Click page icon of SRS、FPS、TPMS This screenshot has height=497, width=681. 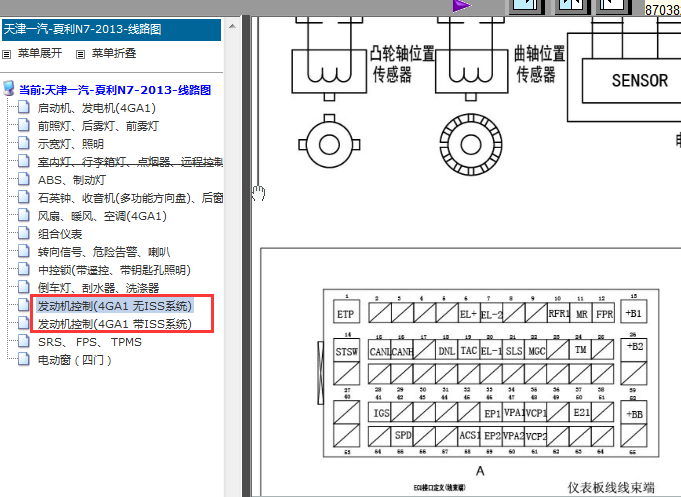(24, 341)
